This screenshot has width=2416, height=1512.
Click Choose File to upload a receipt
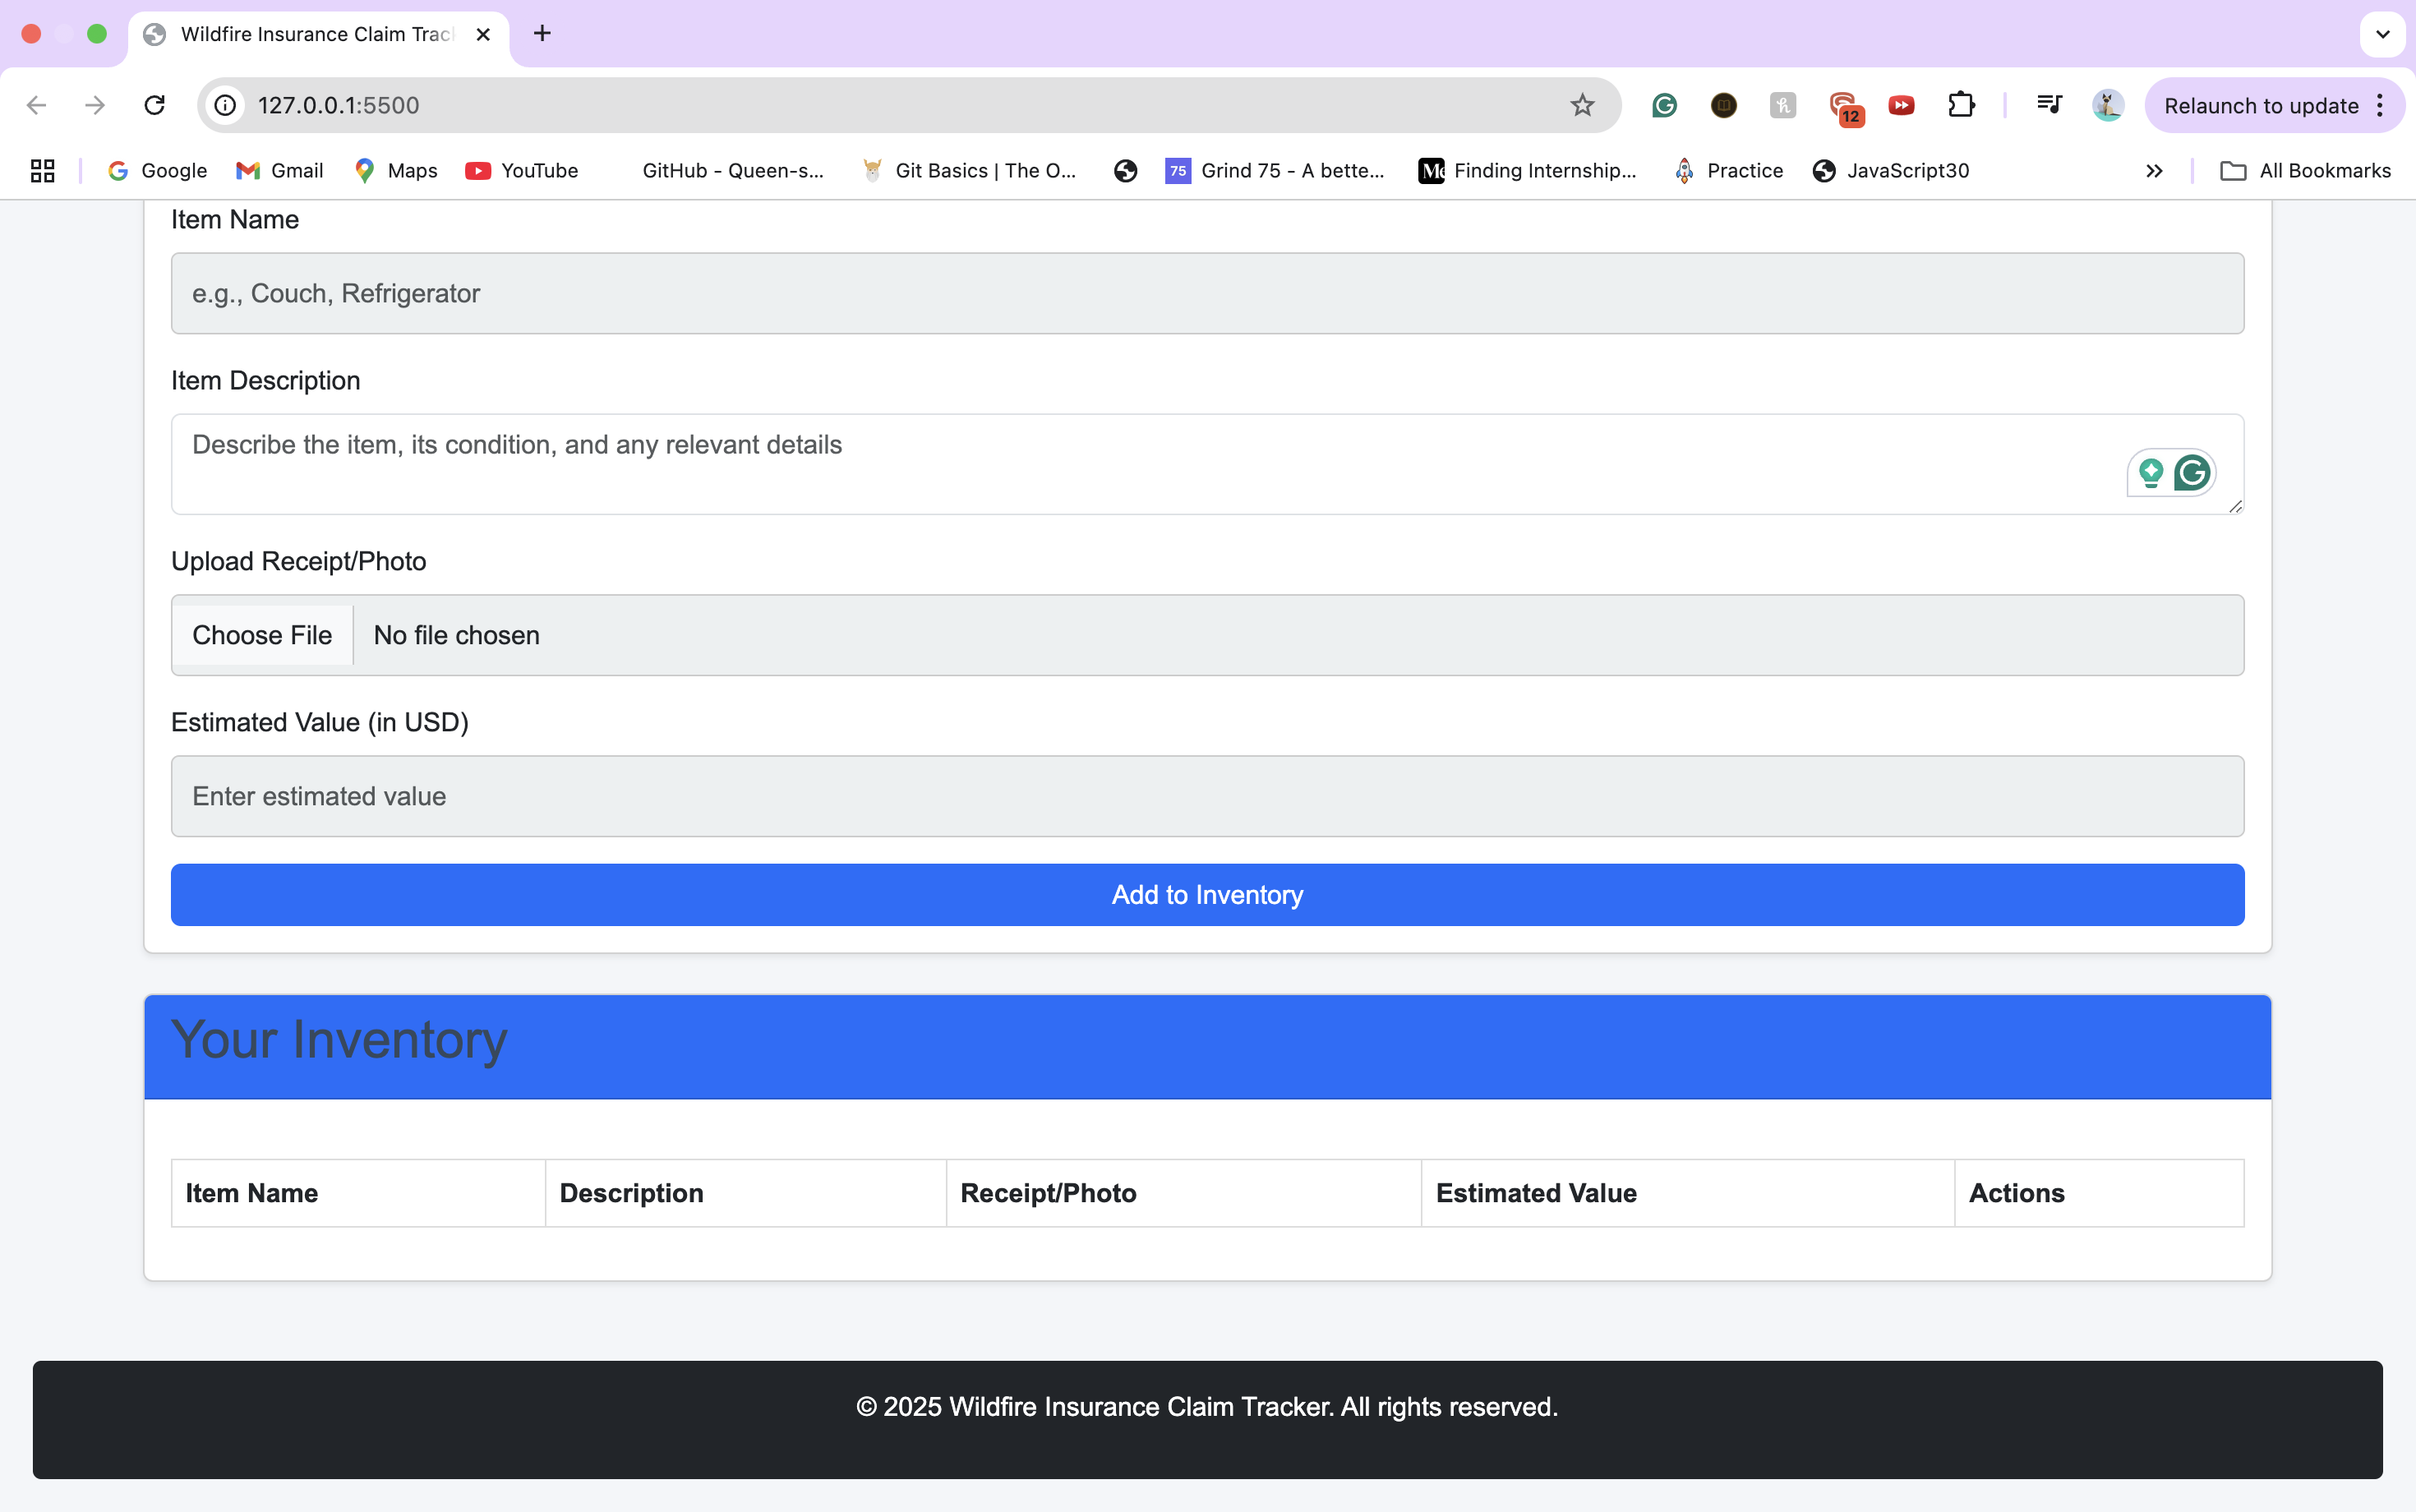tap(262, 635)
